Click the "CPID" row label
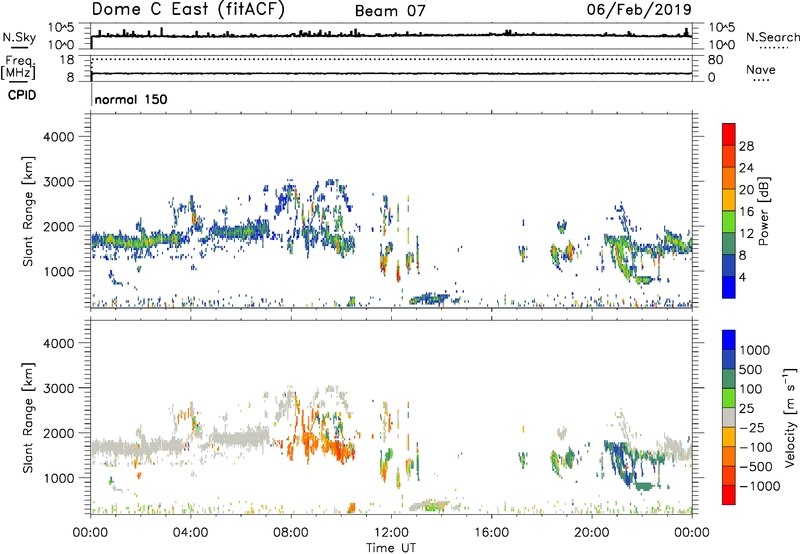 (x=22, y=95)
